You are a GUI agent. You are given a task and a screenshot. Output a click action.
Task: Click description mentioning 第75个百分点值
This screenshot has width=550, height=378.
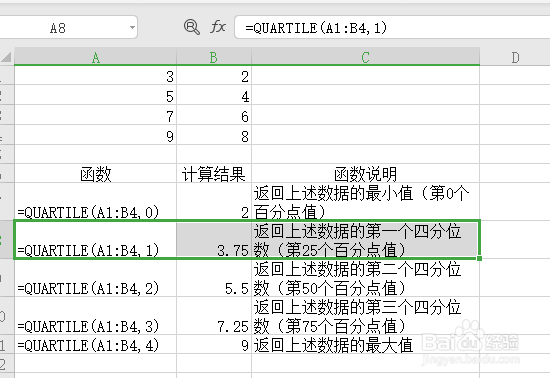click(365, 316)
